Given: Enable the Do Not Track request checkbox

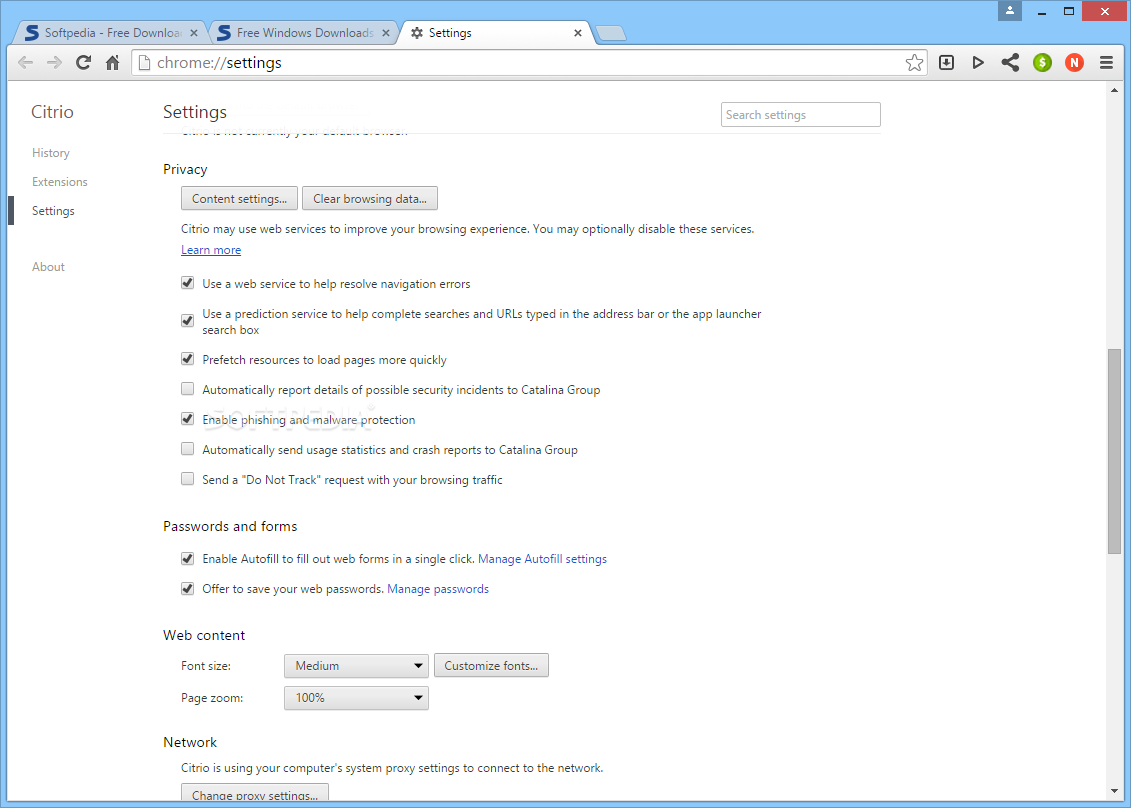Looking at the screenshot, I should coord(188,478).
